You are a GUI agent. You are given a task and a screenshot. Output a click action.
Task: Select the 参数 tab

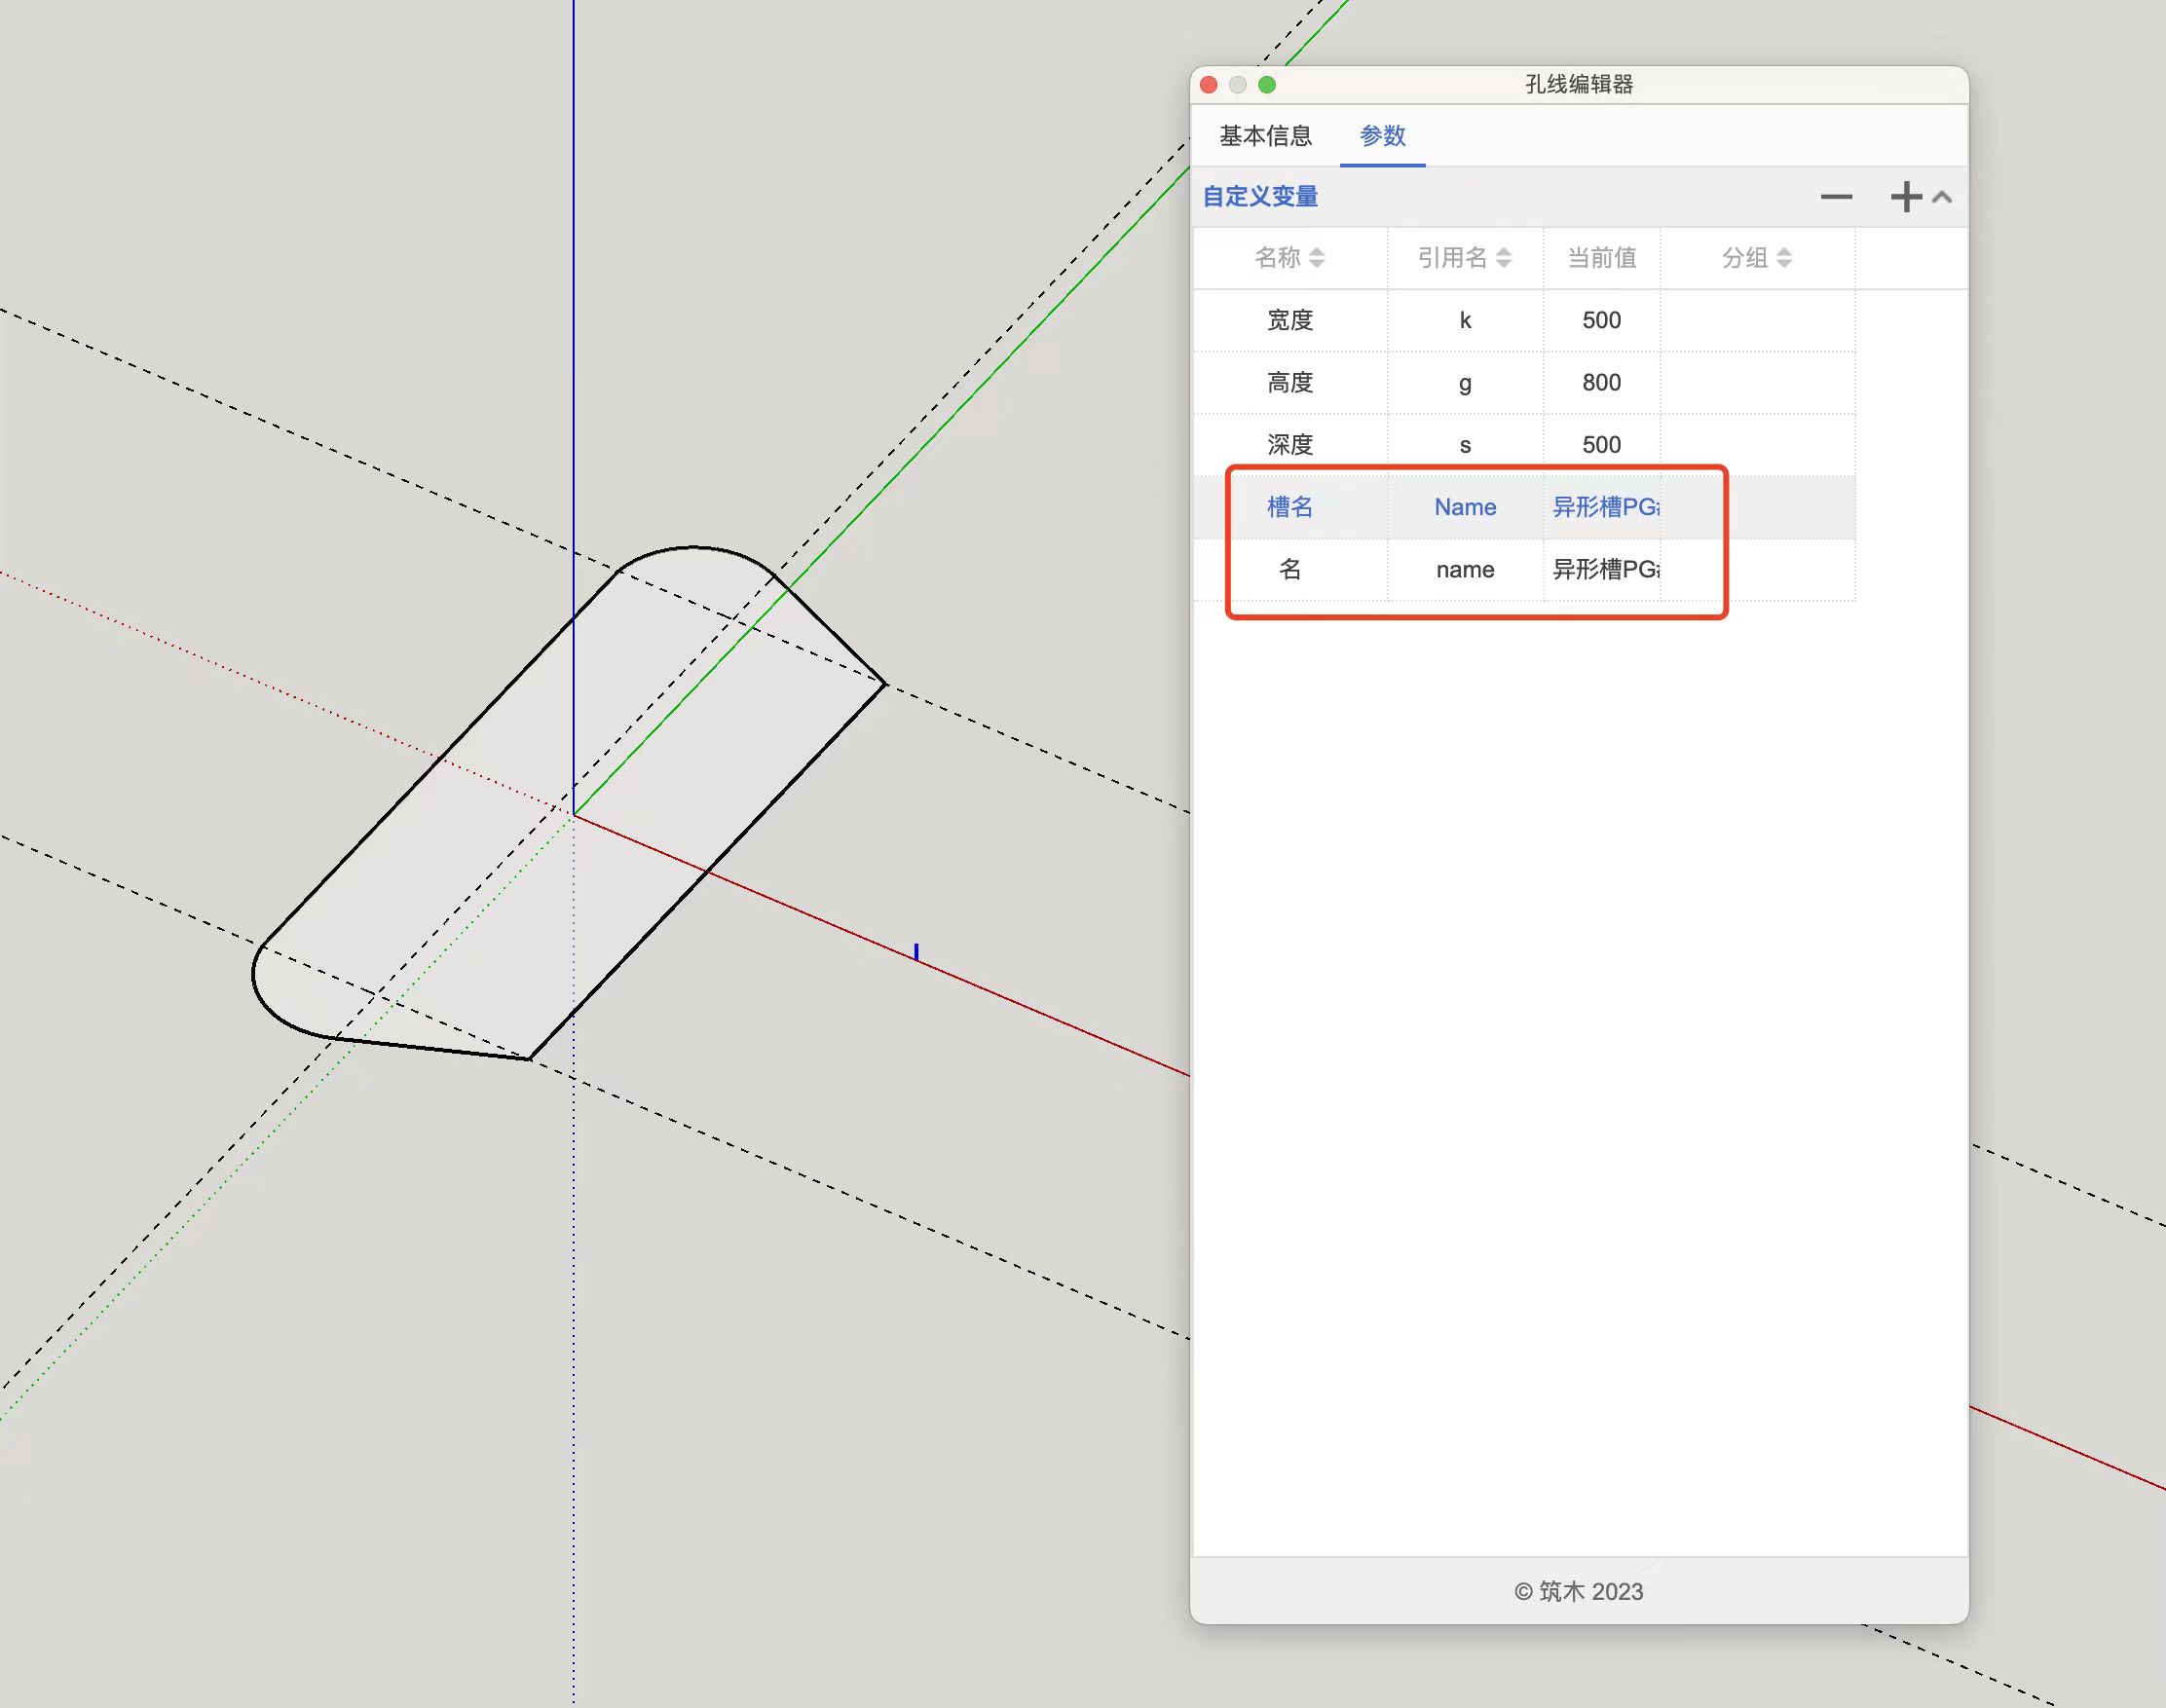point(1382,136)
